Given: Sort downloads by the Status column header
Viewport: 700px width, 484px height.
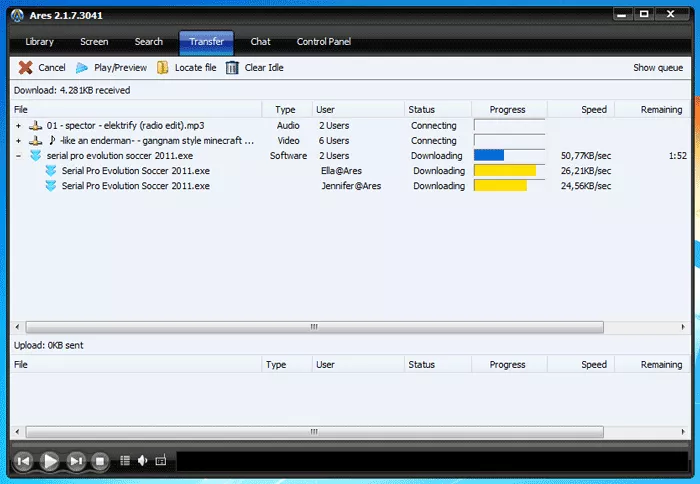Looking at the screenshot, I should click(x=438, y=109).
